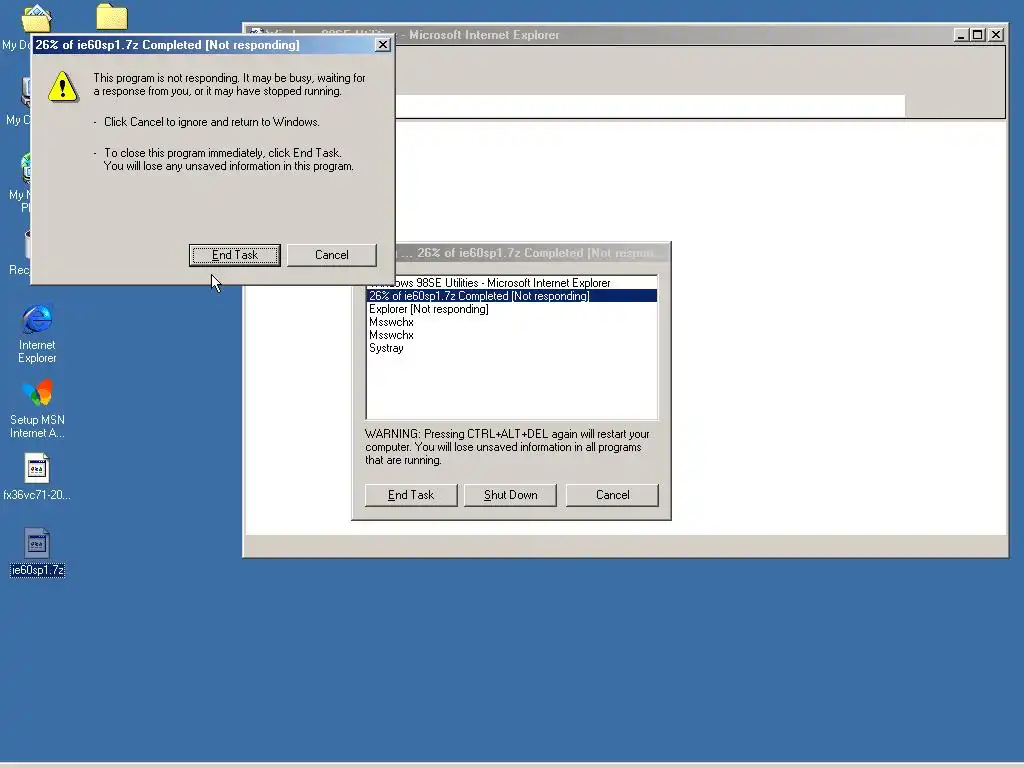Image resolution: width=1024 pixels, height=768 pixels.
Task: Select the first Msswchx task entry
Action: (x=512, y=322)
